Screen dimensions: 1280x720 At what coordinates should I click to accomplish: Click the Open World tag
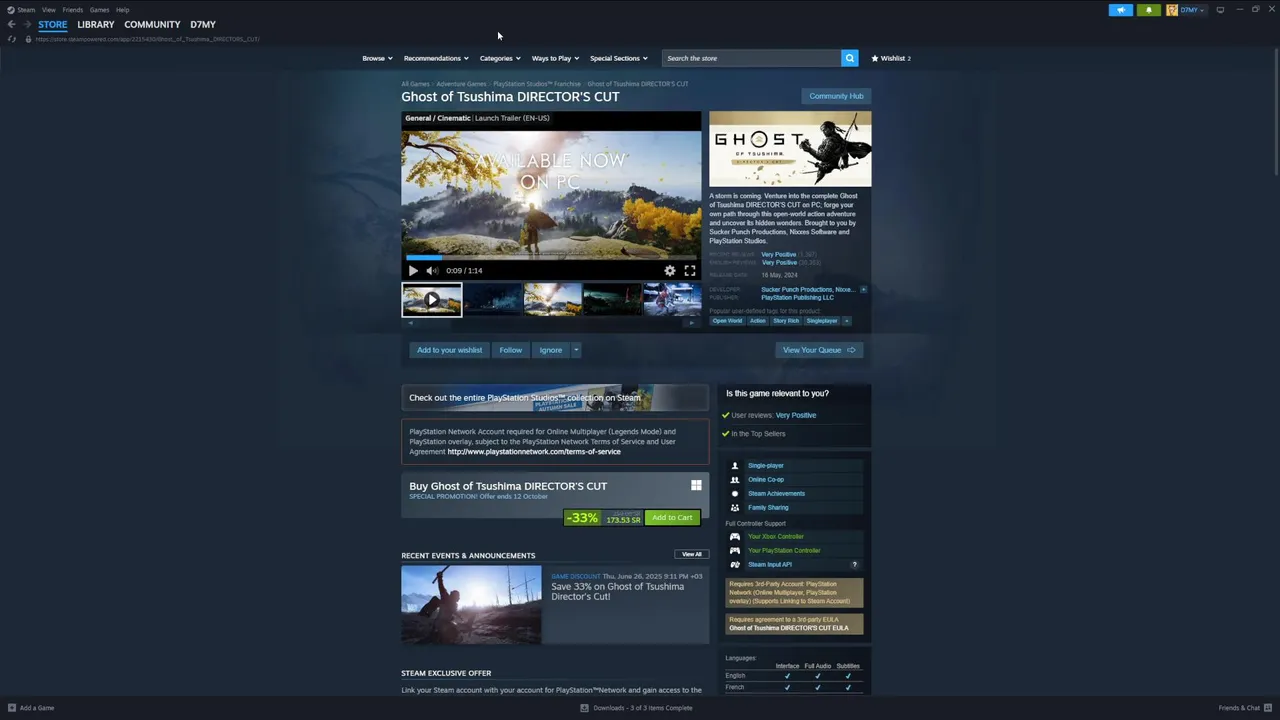point(727,321)
